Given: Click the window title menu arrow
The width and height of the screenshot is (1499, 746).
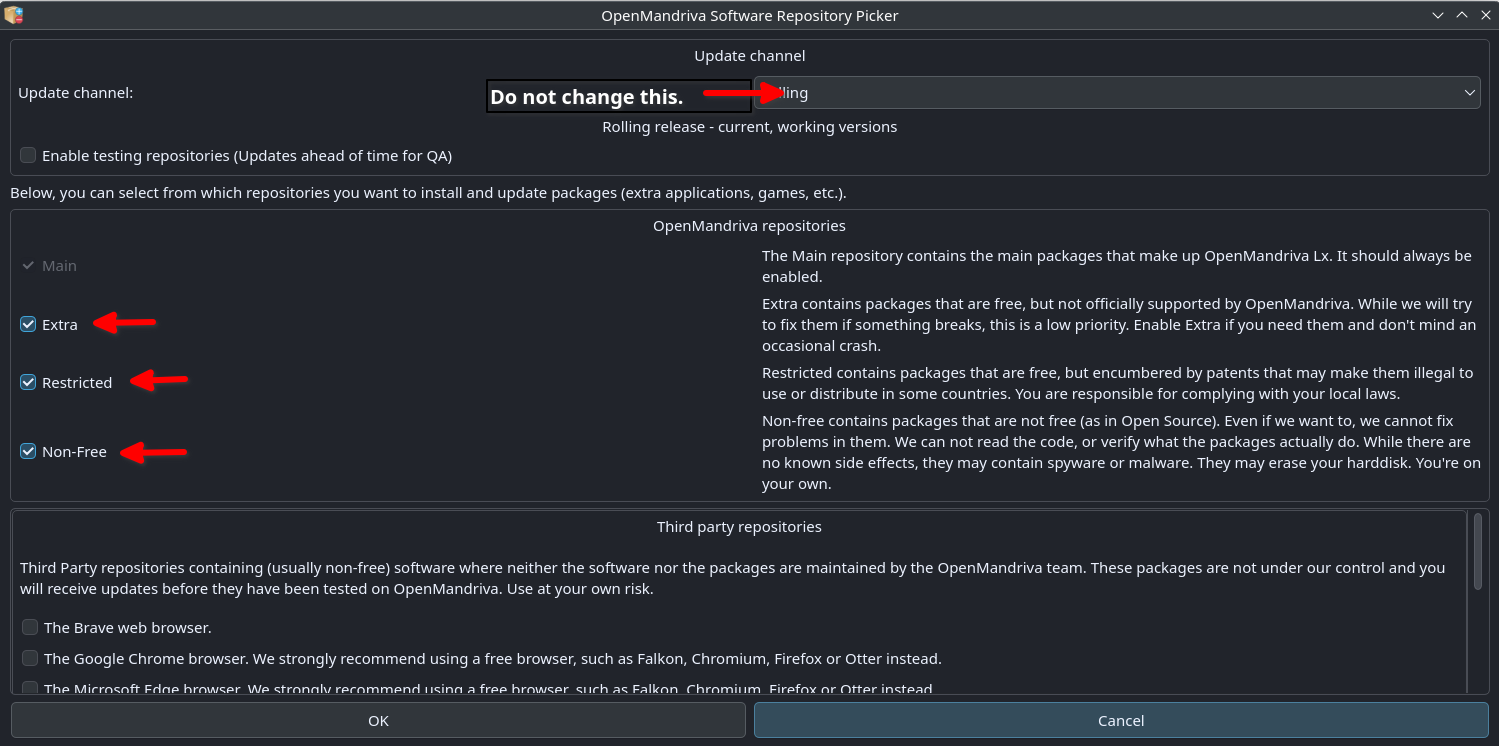Looking at the screenshot, I should click(x=1437, y=15).
